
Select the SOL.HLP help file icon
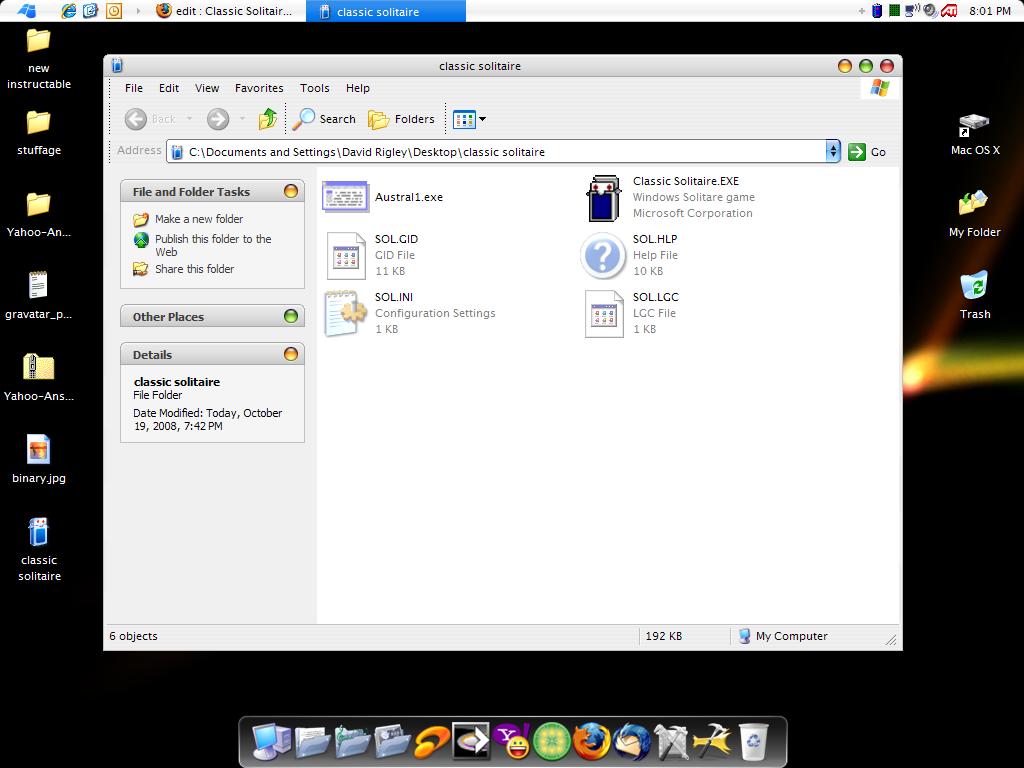(603, 256)
